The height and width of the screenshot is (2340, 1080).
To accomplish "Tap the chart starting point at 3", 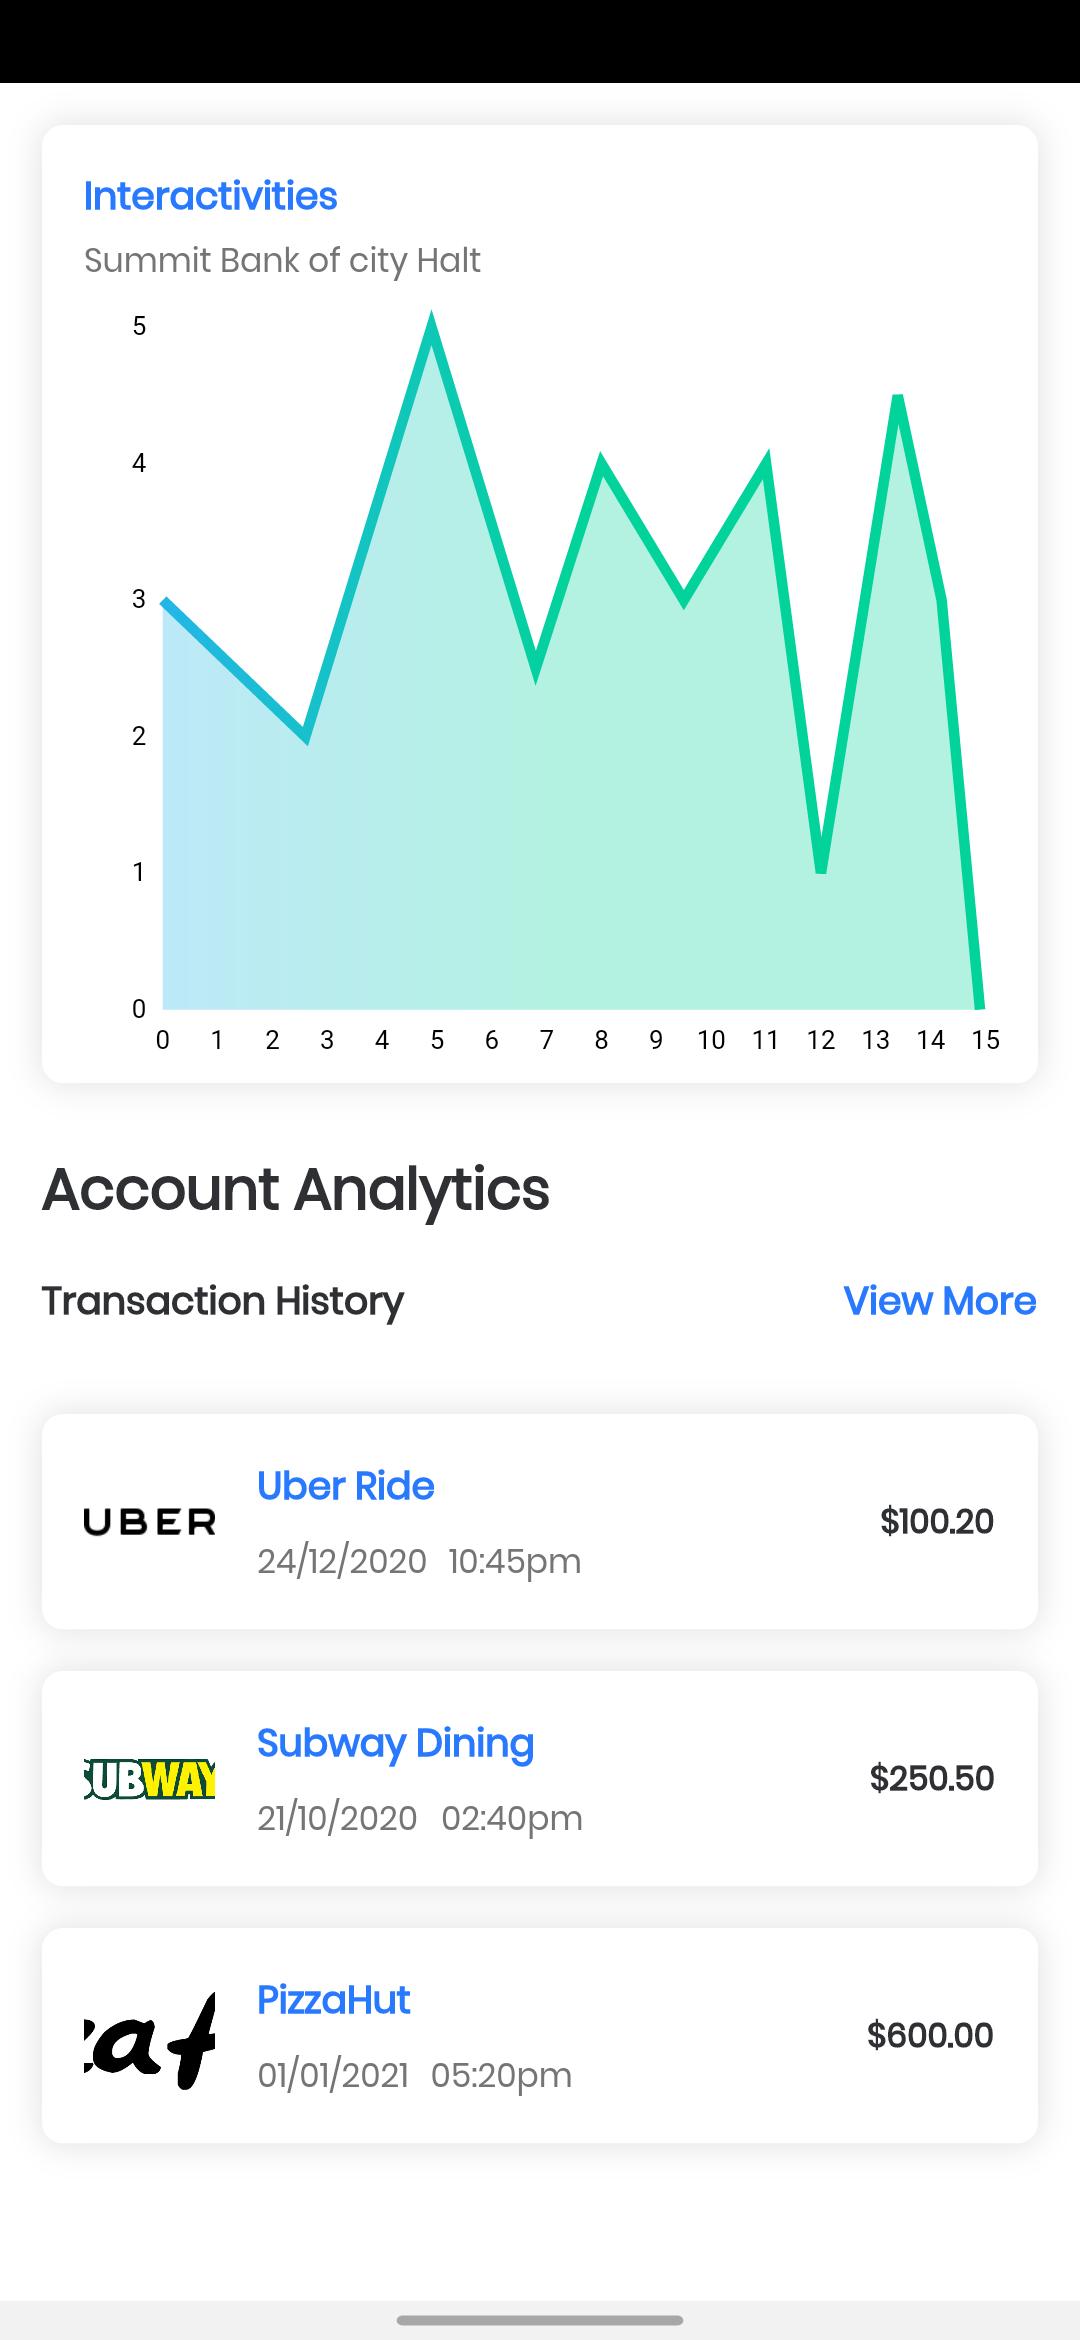I will pos(164,600).
